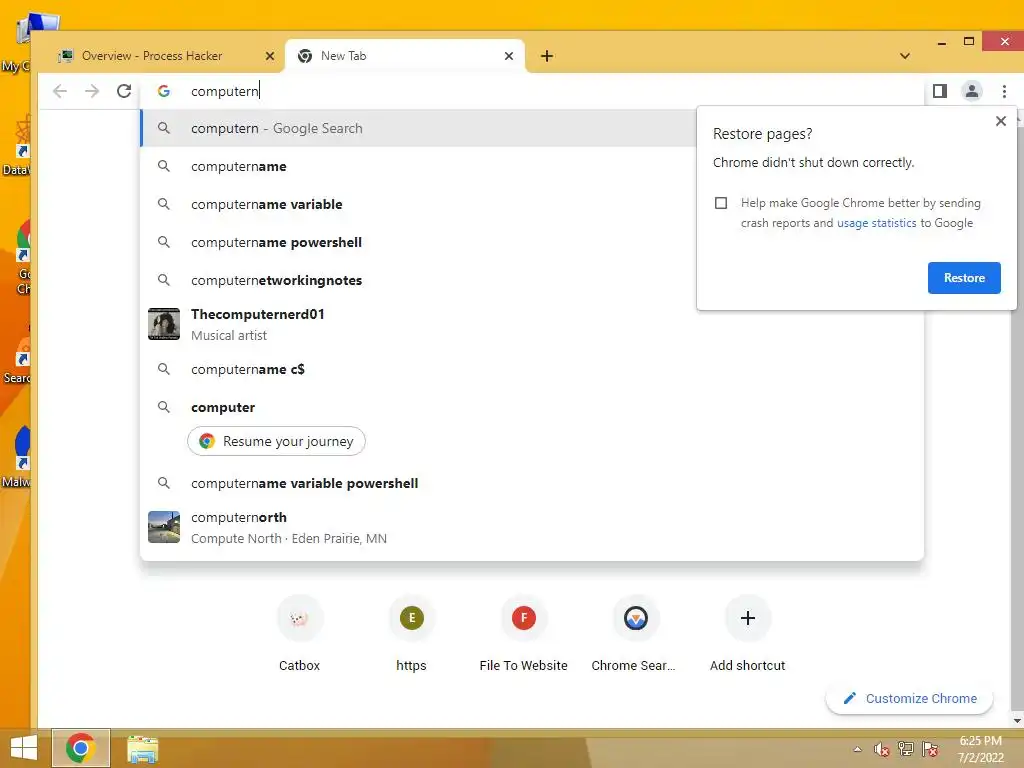Open the usage statistics link

[x=876, y=223]
